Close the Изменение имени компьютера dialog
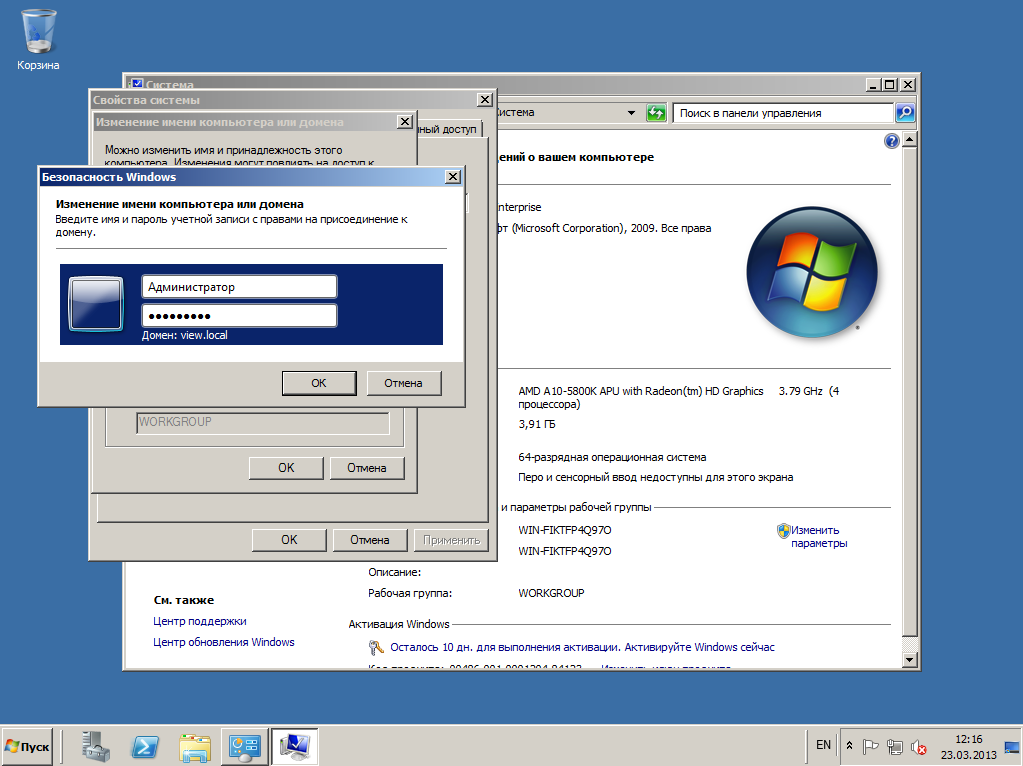Image resolution: width=1023 pixels, height=766 pixels. click(405, 122)
